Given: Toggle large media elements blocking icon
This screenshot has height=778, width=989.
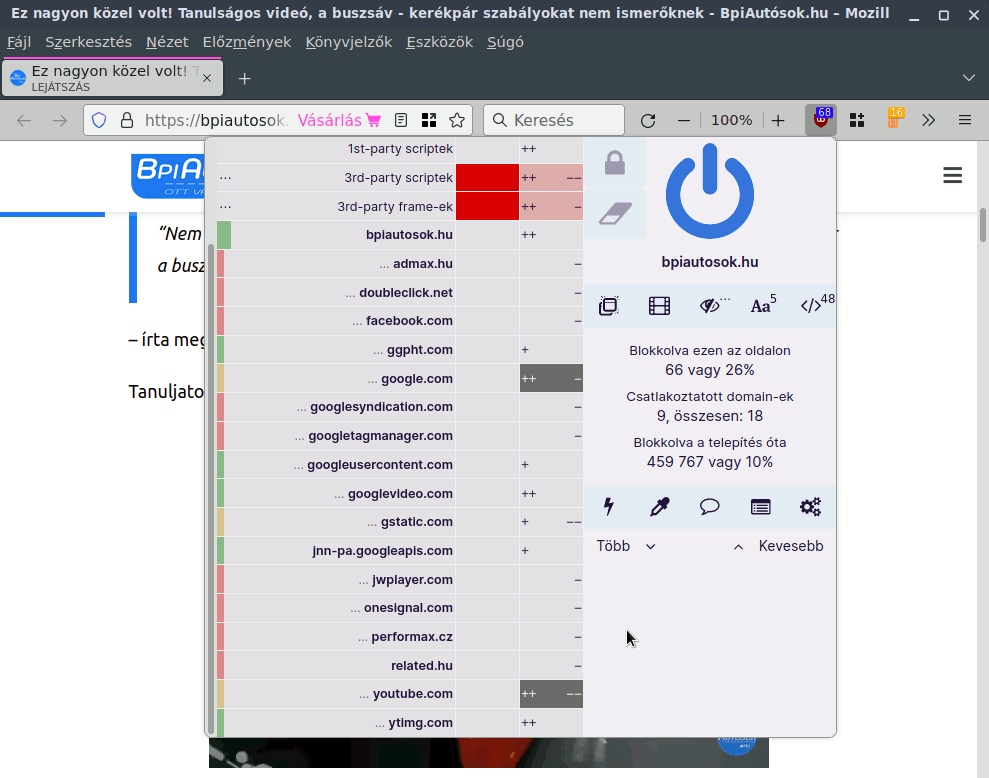Looking at the screenshot, I should pos(659,306).
